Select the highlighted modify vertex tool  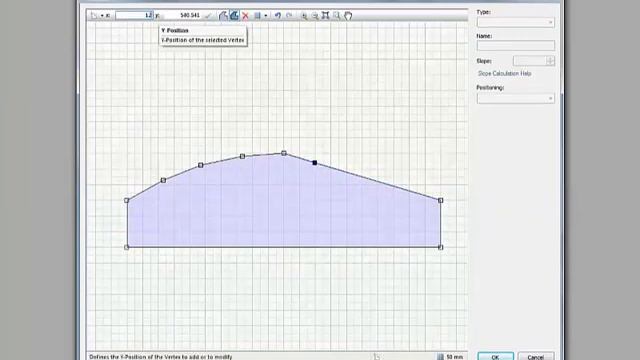234,16
